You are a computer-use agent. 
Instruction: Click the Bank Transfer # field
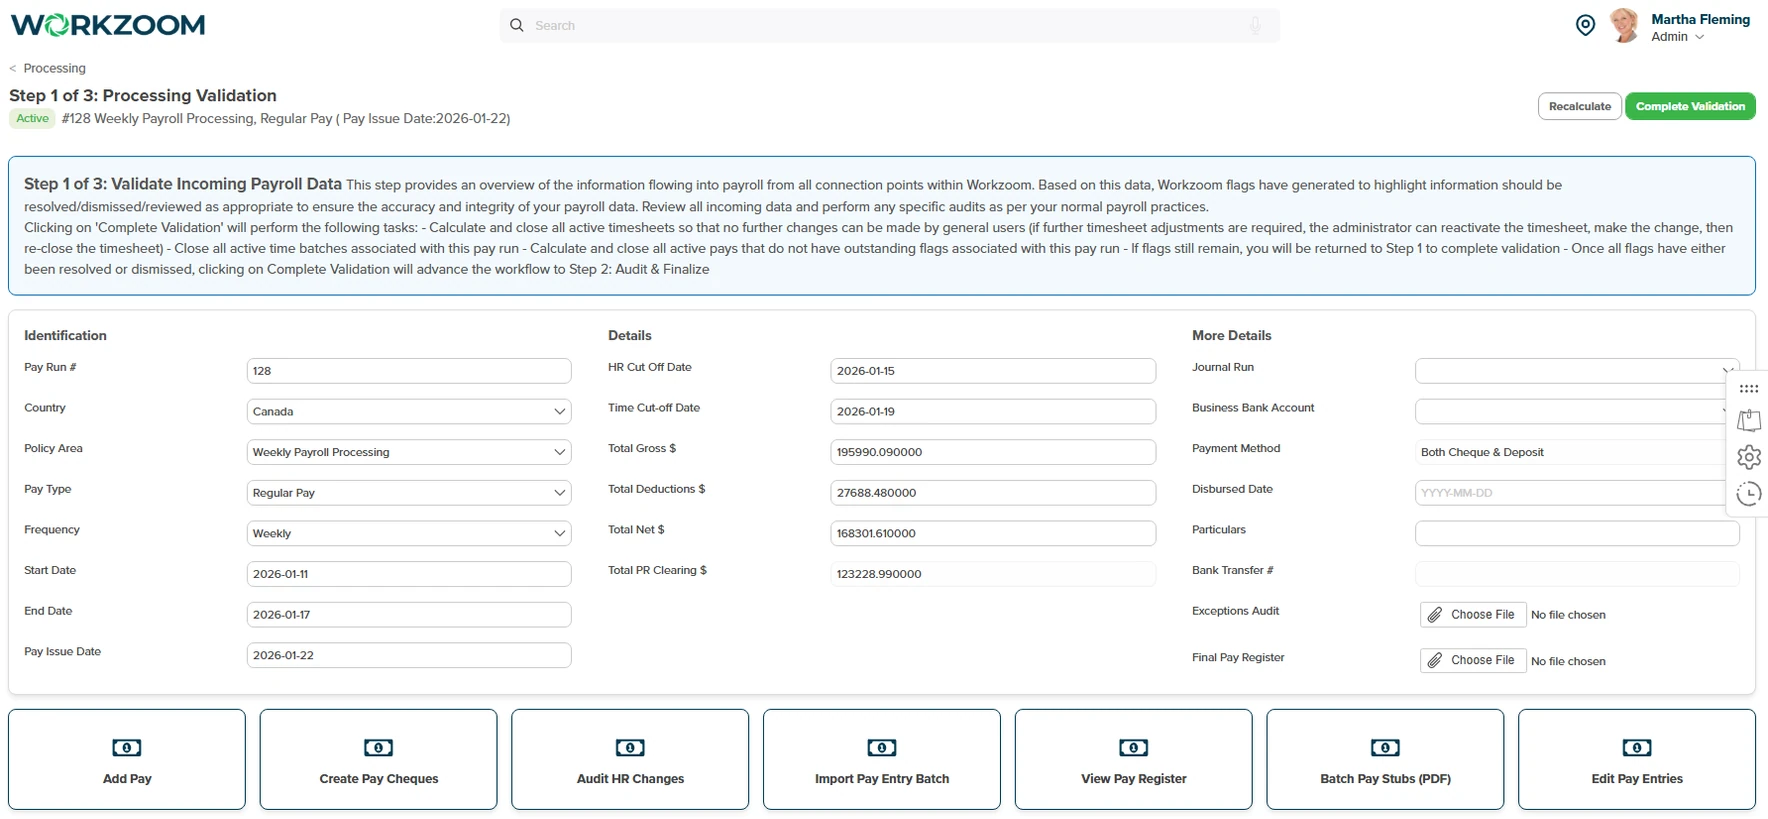coord(1577,574)
